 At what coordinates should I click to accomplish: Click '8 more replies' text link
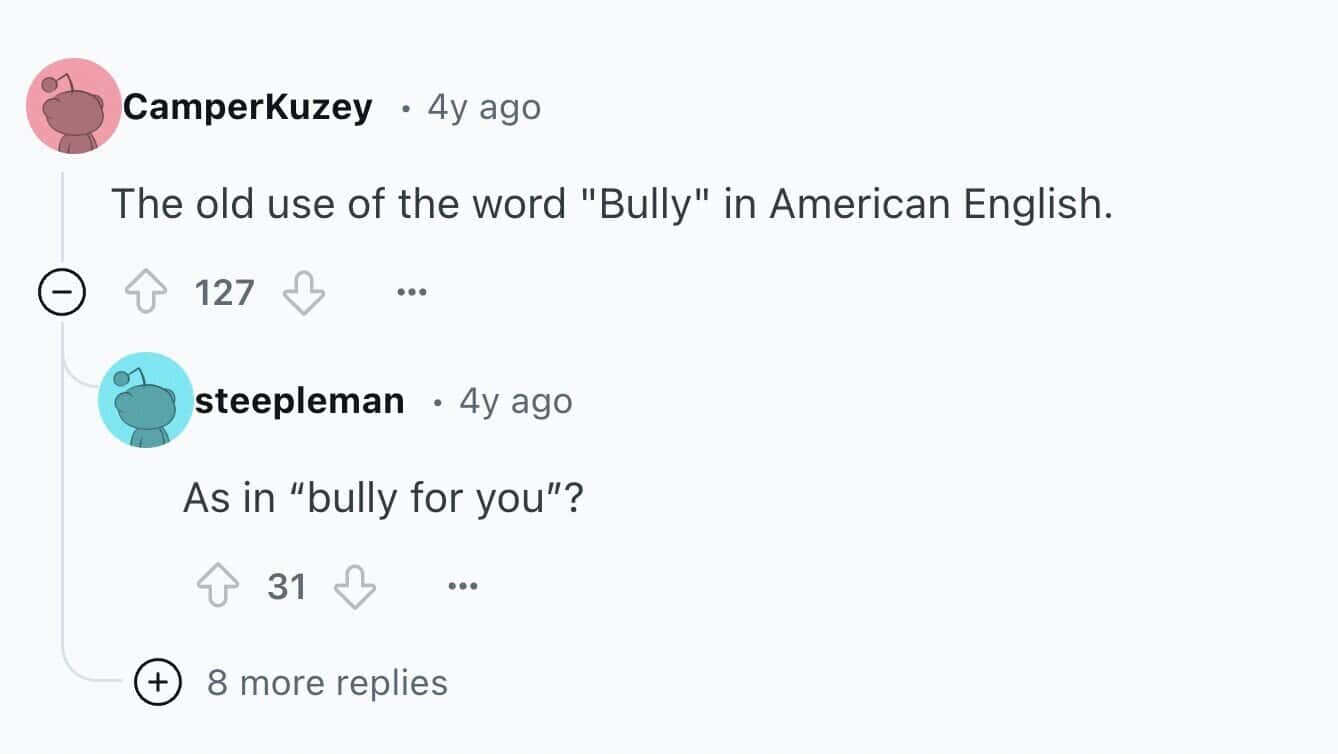click(327, 683)
